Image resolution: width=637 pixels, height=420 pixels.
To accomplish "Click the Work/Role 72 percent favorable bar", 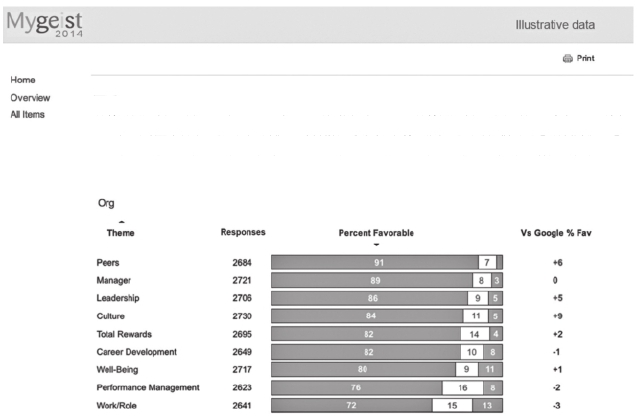I will click(352, 405).
